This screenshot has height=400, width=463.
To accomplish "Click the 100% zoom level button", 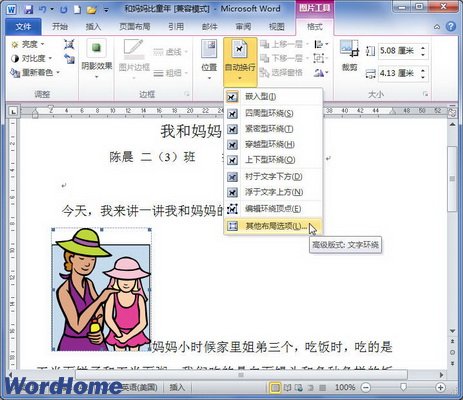I will [344, 388].
